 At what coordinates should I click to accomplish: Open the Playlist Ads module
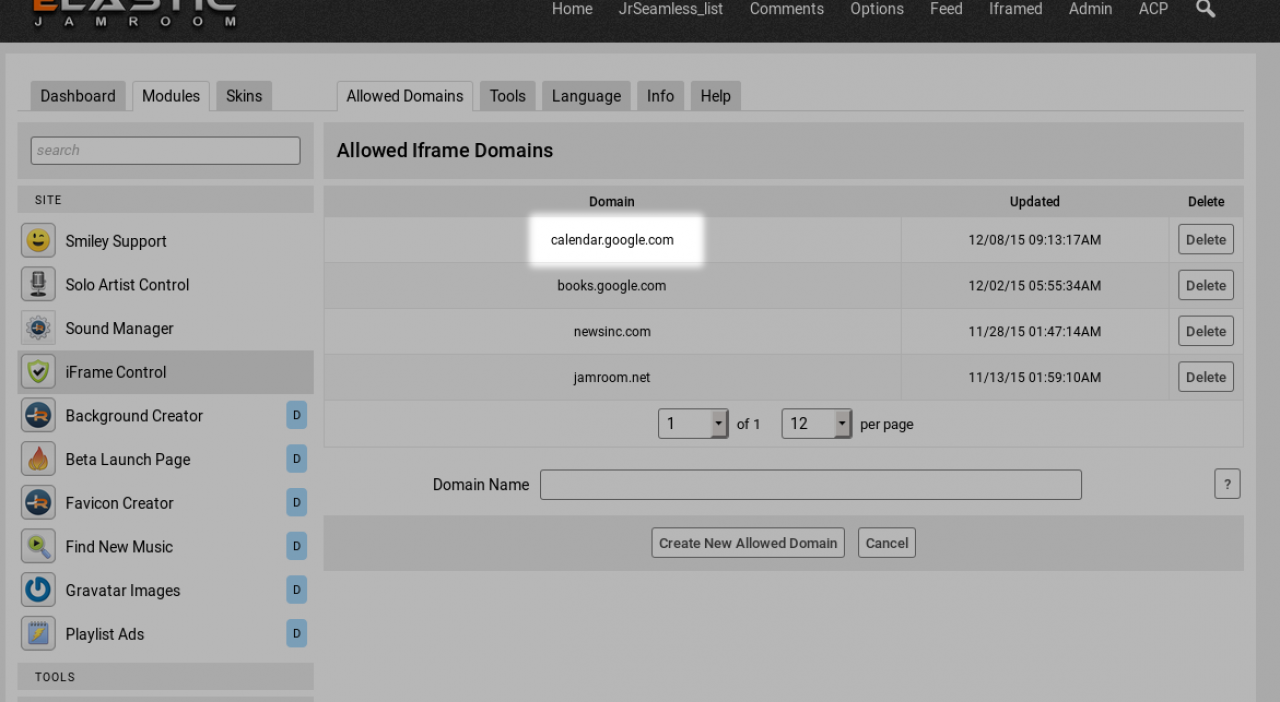point(105,633)
